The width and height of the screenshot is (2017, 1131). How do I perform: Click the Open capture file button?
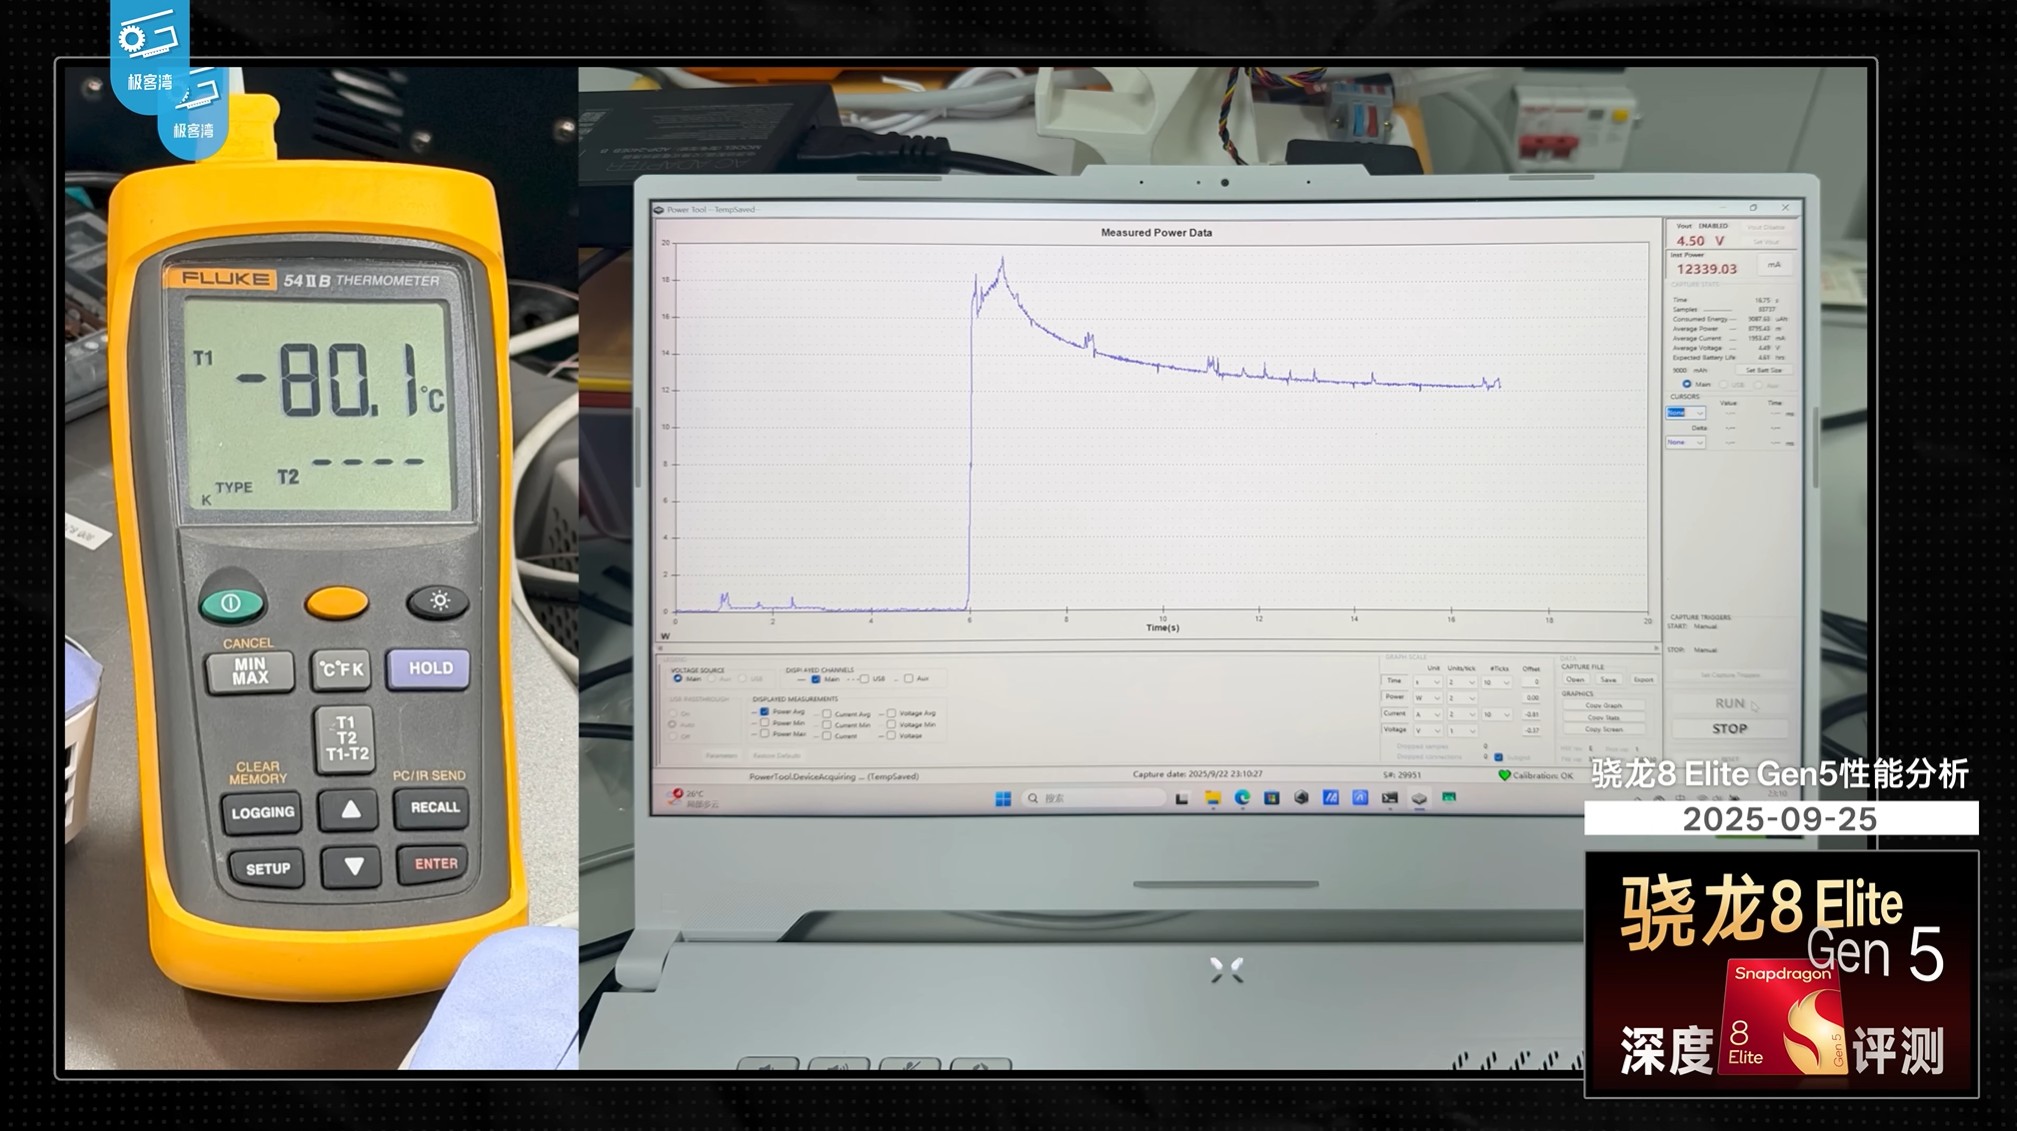click(1575, 680)
